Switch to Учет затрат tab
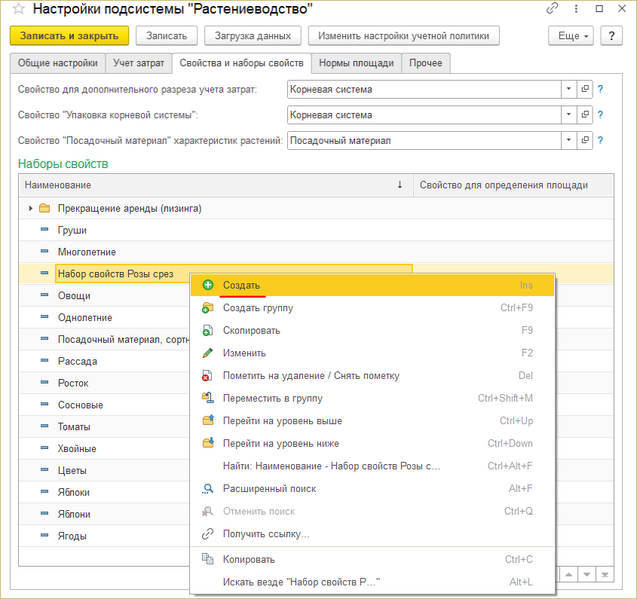Screen dimensions: 637x599 tap(139, 63)
